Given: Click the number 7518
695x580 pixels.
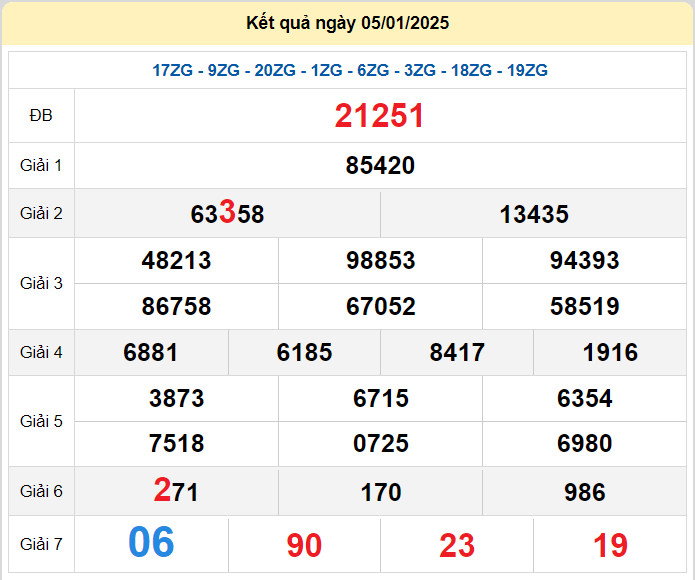Looking at the screenshot, I should (x=176, y=443).
